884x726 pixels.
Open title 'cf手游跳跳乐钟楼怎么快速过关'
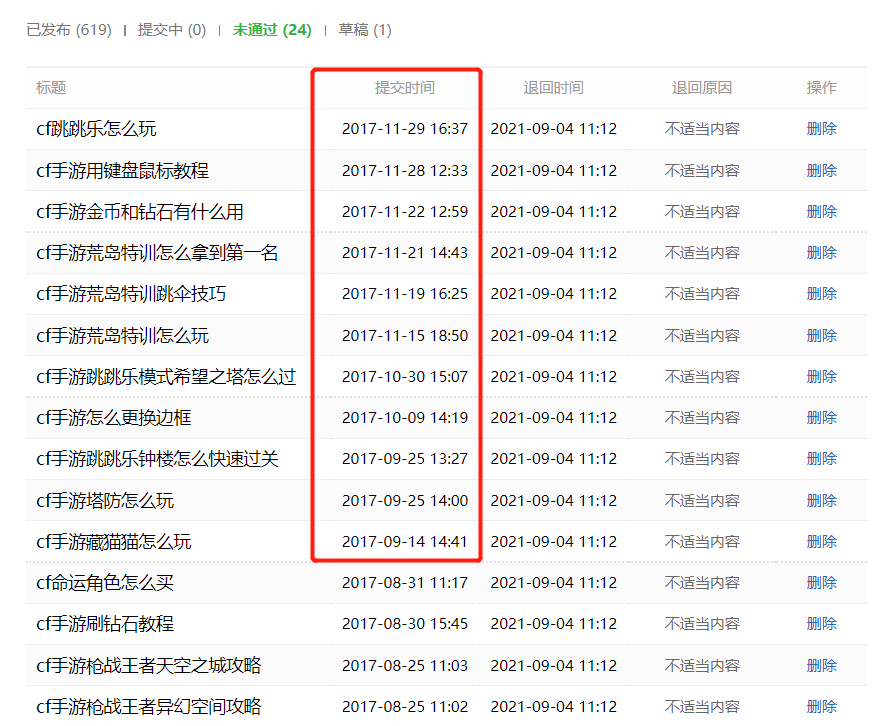click(x=157, y=459)
